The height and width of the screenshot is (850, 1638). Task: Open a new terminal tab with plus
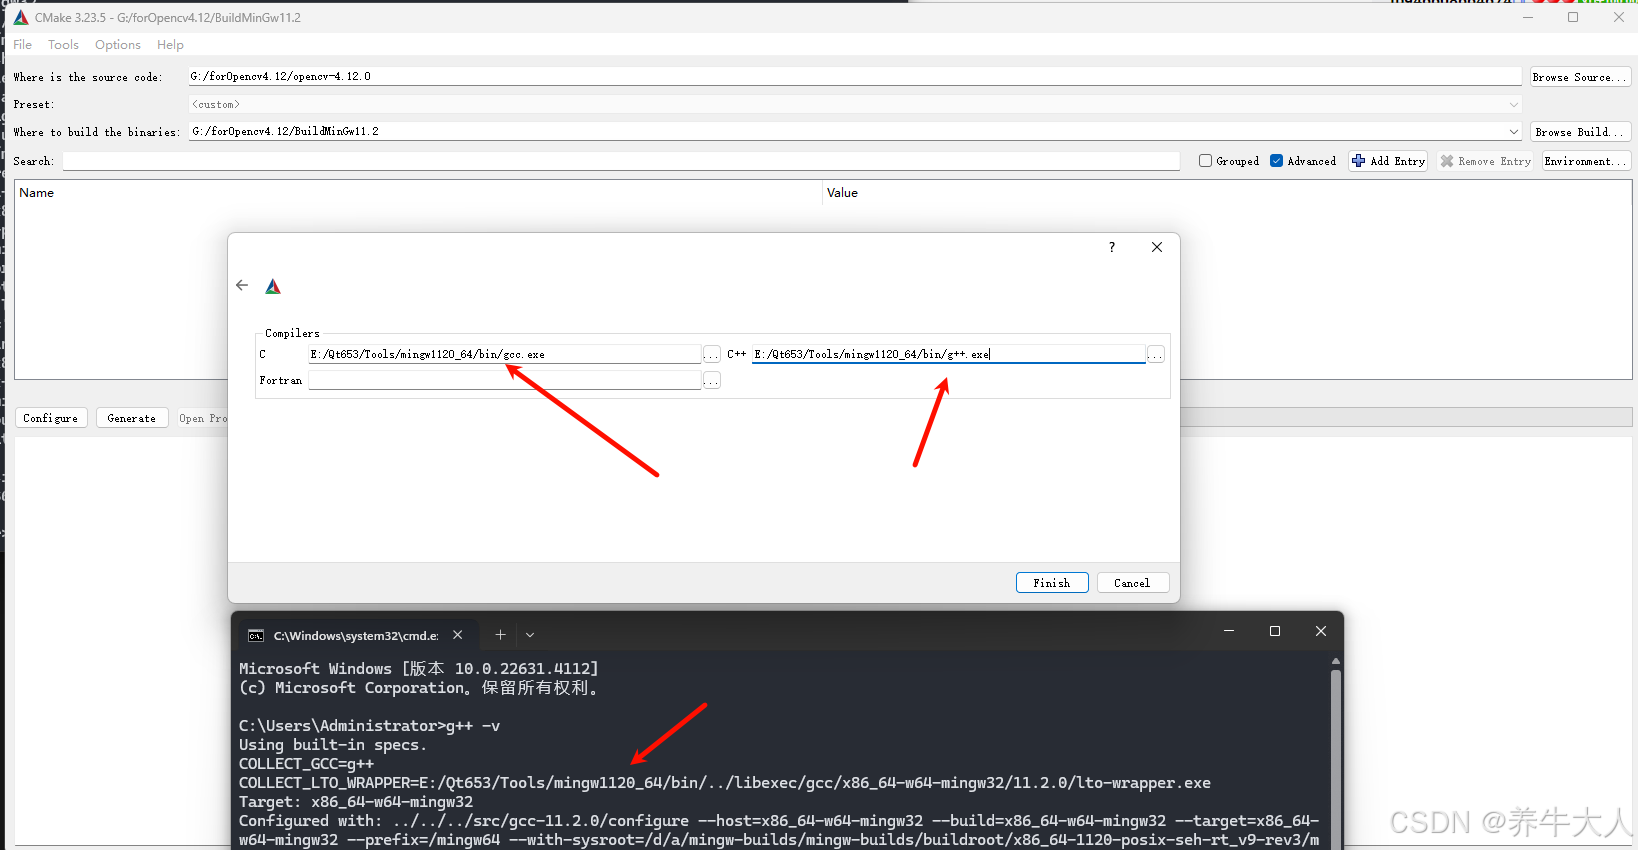tap(501, 635)
